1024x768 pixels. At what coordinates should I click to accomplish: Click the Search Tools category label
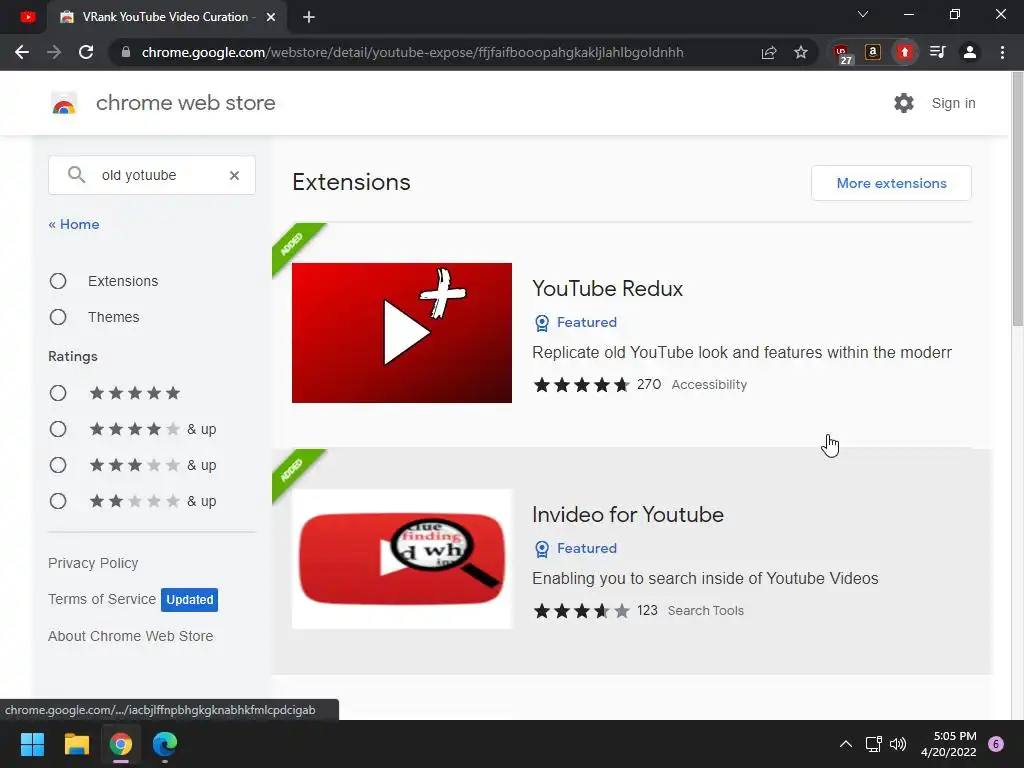tap(705, 611)
